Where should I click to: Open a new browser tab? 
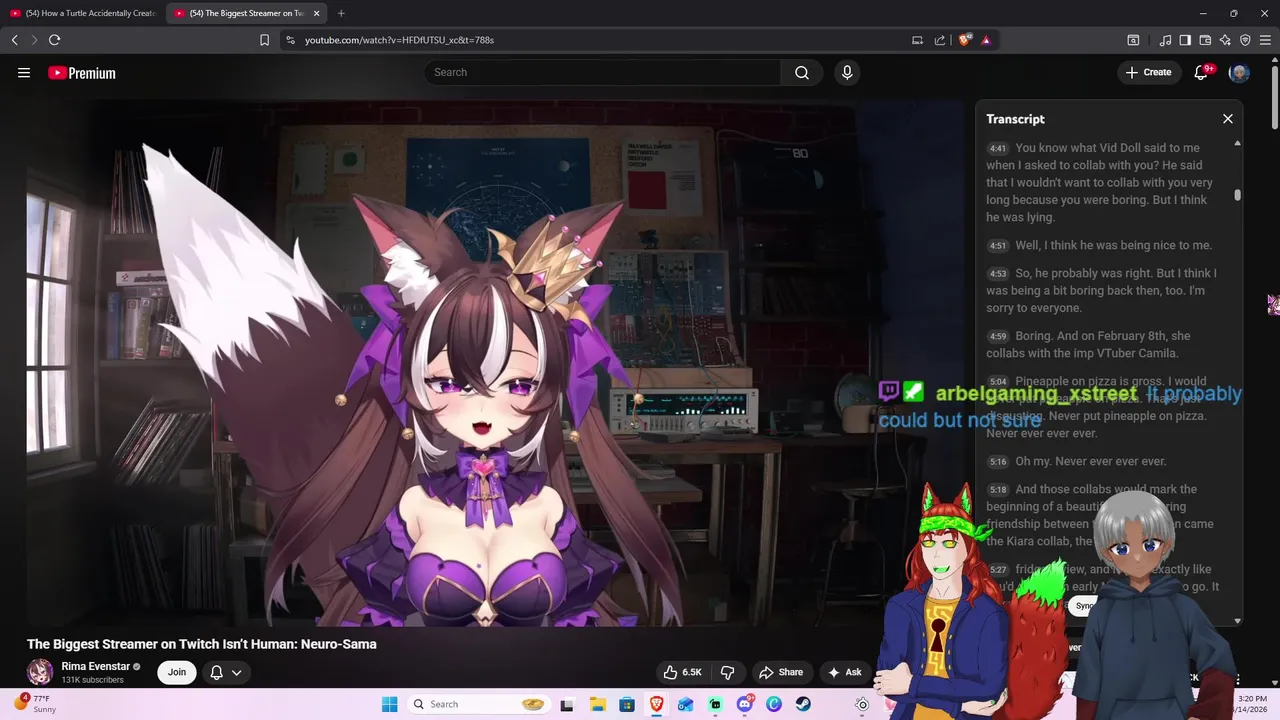point(341,13)
